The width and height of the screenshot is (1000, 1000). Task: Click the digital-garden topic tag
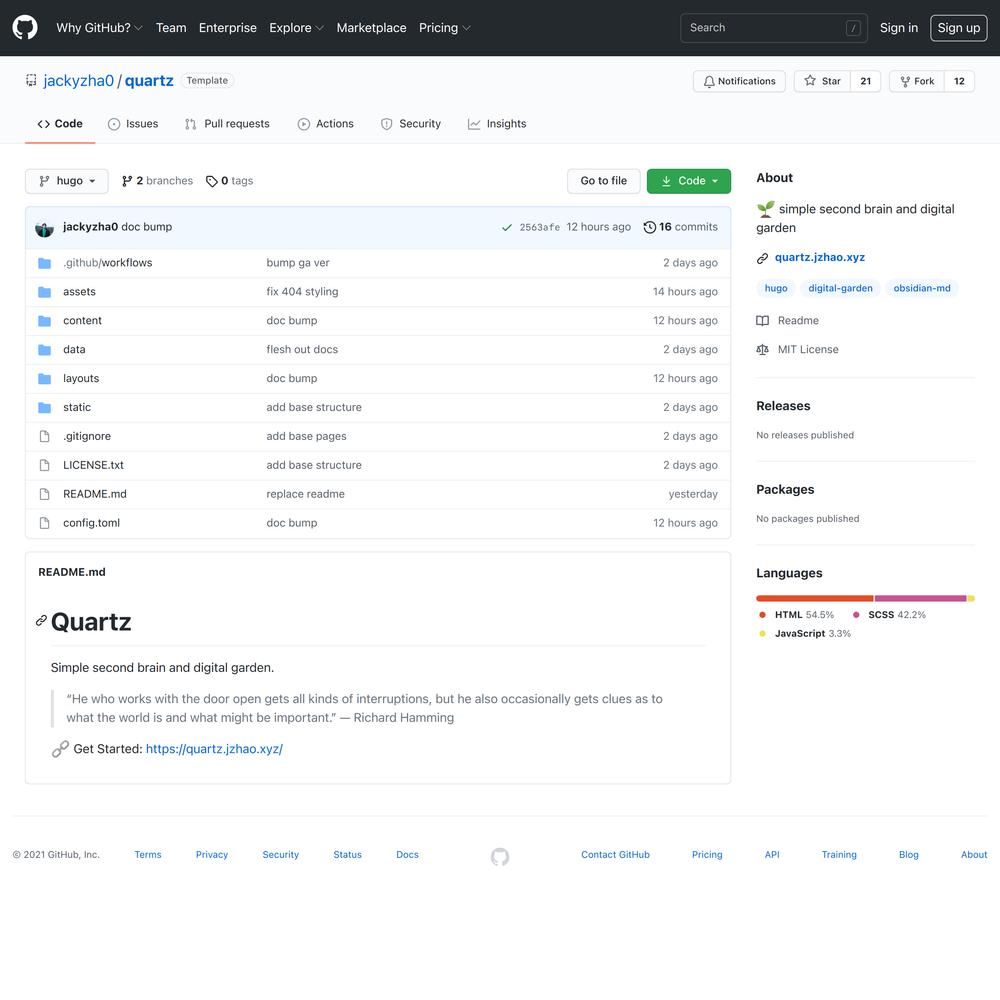[841, 288]
